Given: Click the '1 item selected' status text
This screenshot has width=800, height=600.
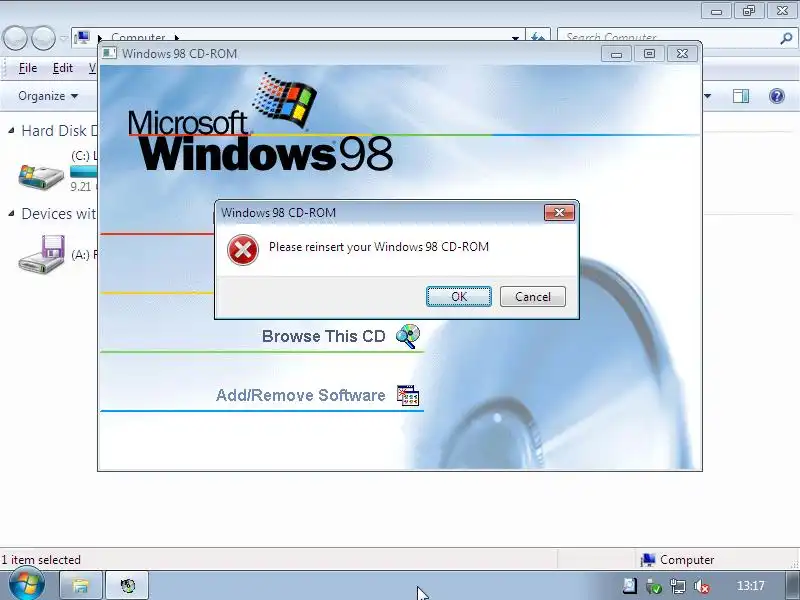Looking at the screenshot, I should point(41,560).
